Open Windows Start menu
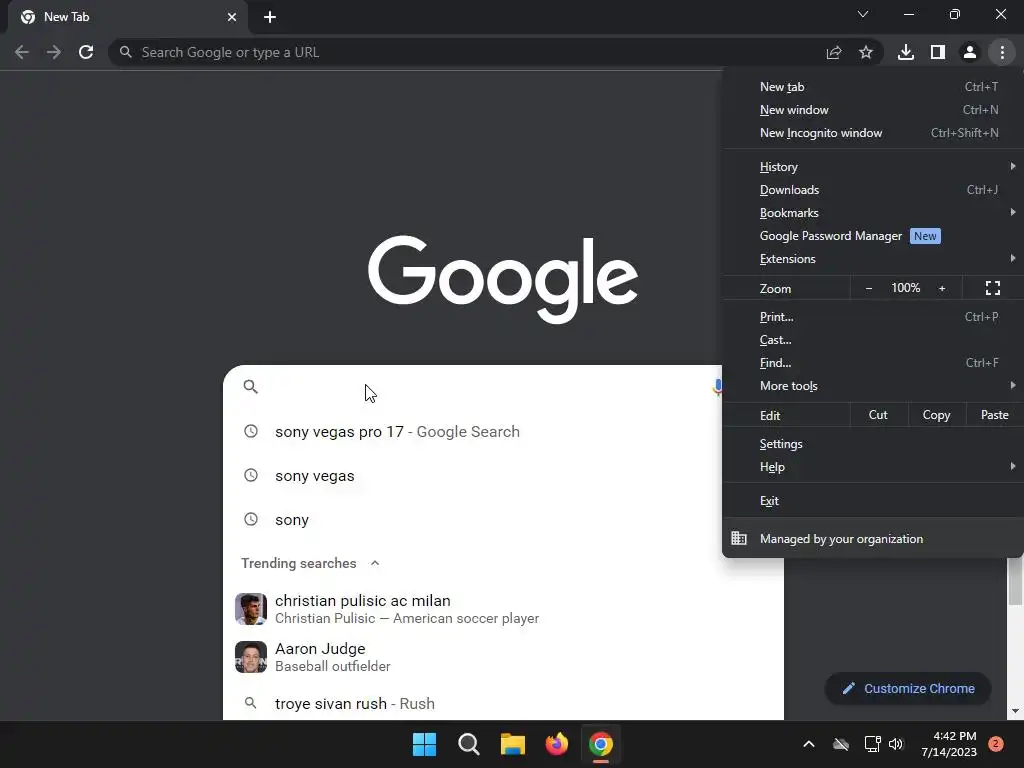 click(x=424, y=744)
